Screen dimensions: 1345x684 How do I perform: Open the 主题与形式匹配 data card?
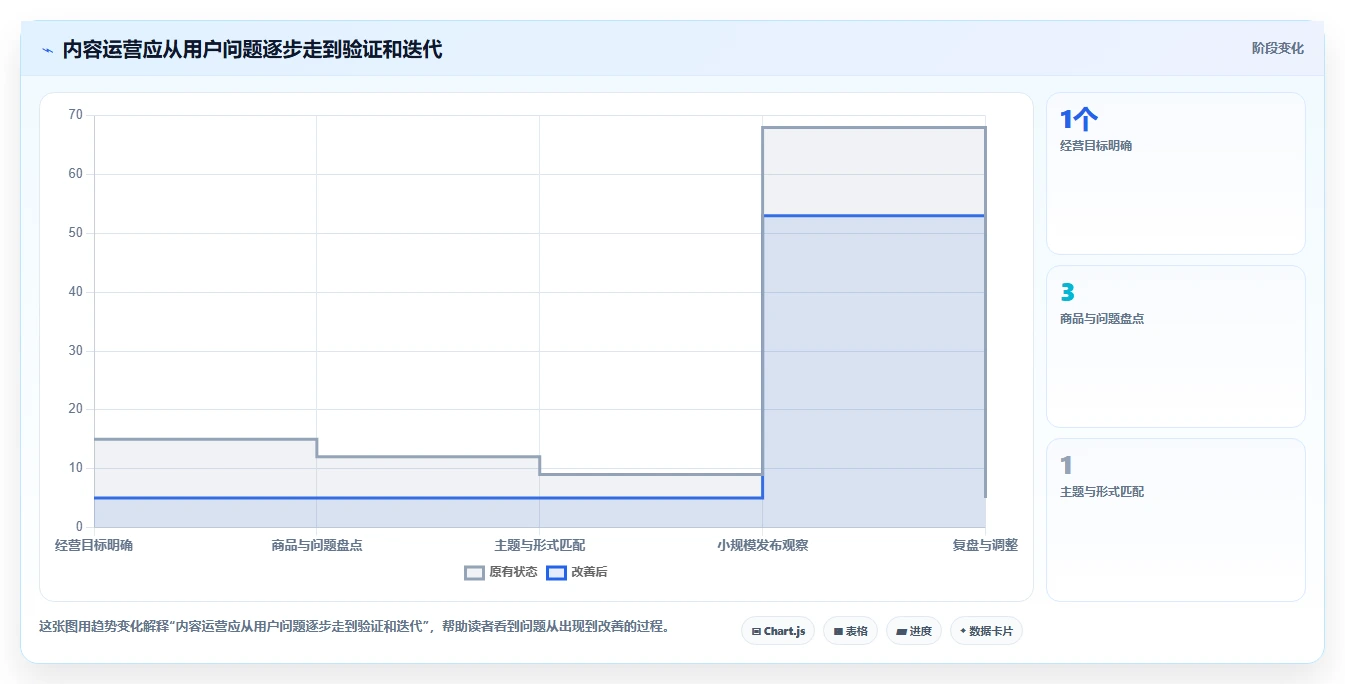pos(1175,519)
